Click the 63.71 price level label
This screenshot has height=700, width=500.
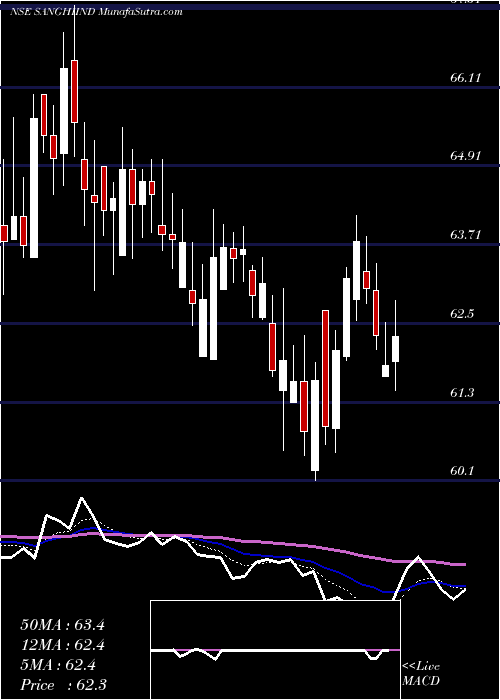(x=465, y=234)
